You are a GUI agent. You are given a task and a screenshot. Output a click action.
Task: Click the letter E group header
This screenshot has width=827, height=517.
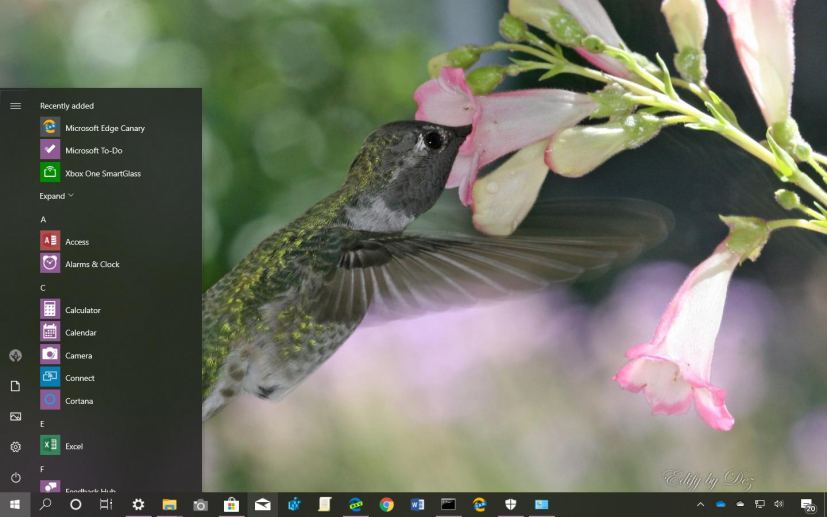(42, 424)
